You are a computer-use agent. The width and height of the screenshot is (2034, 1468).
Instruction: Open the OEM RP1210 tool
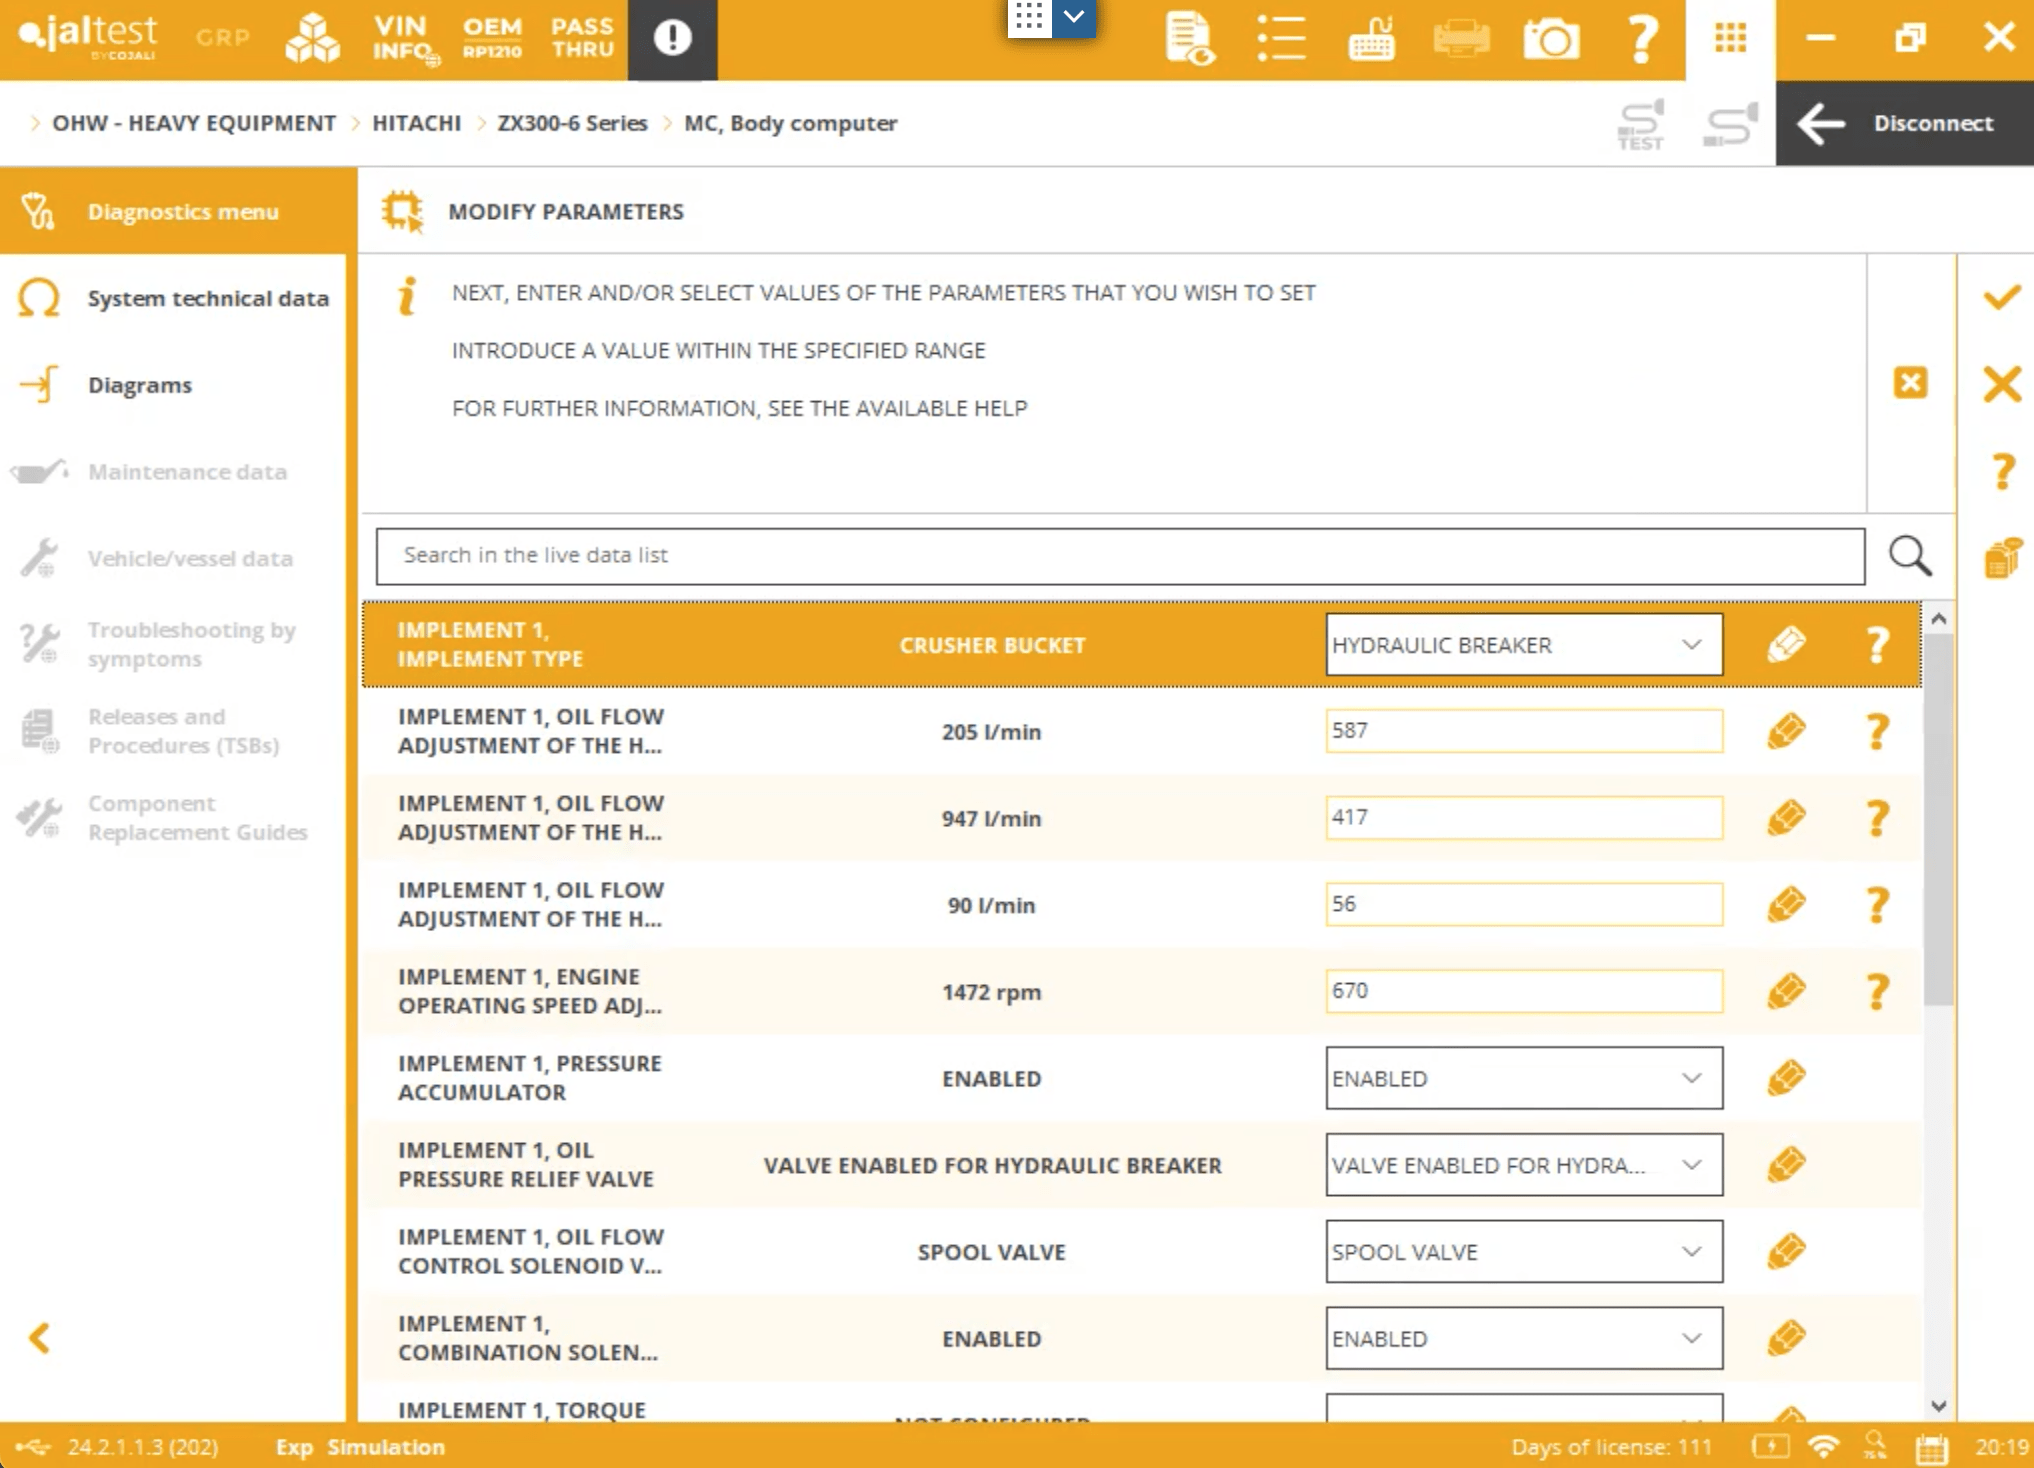pyautogui.click(x=492, y=39)
